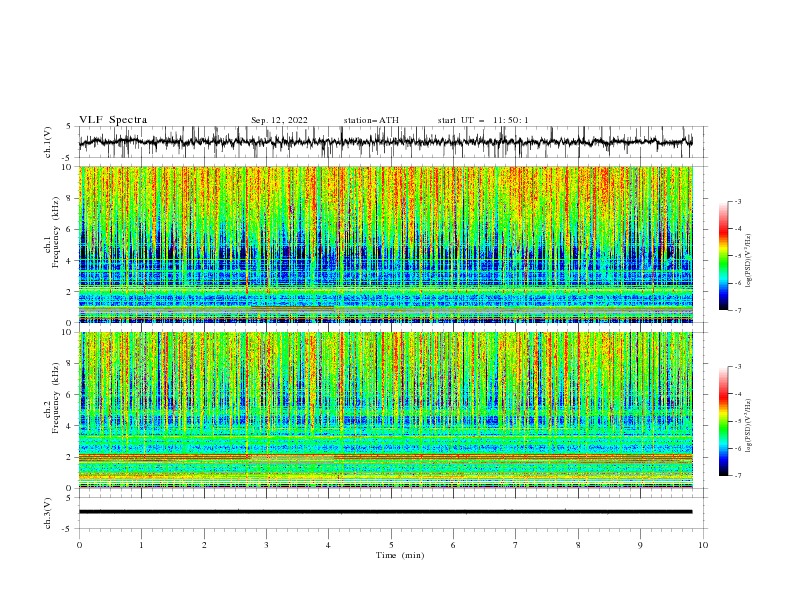The image size is (792, 612).
Task: Click the upper log(PSD) units label
Action: pyautogui.click(x=749, y=261)
